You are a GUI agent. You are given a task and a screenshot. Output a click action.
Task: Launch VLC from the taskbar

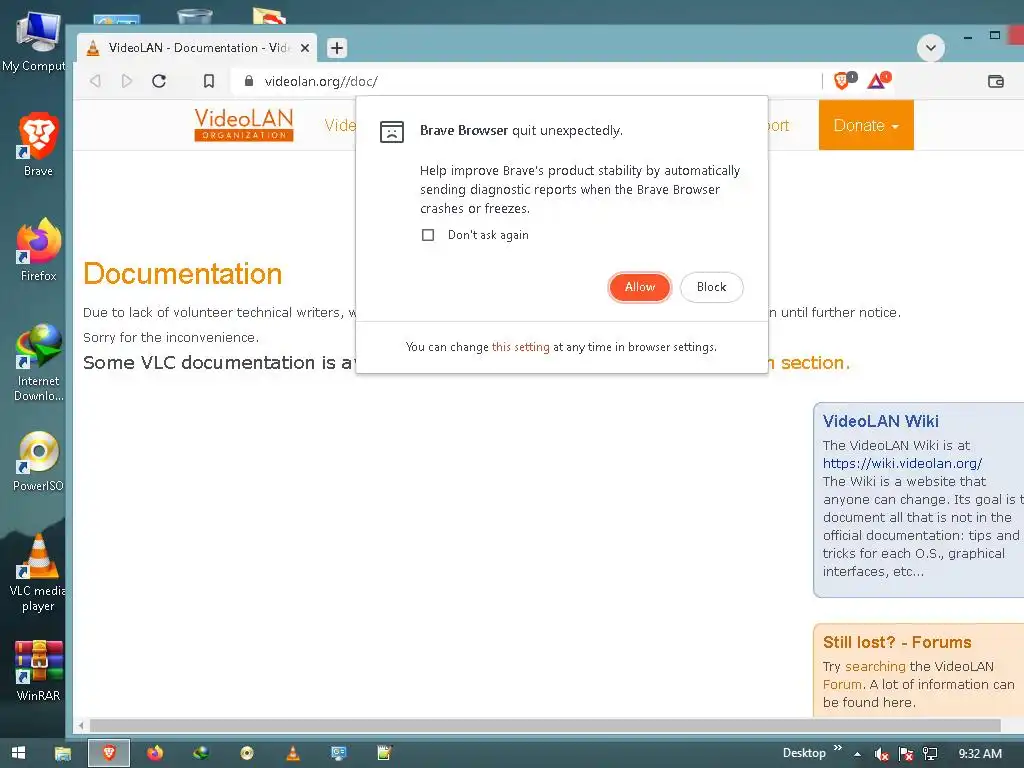point(293,753)
